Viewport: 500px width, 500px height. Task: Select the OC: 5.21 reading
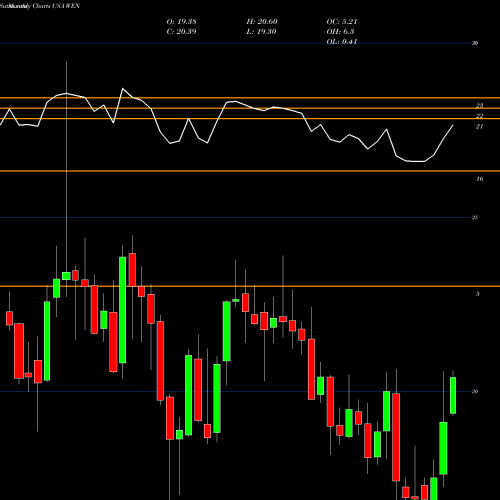tap(342, 22)
